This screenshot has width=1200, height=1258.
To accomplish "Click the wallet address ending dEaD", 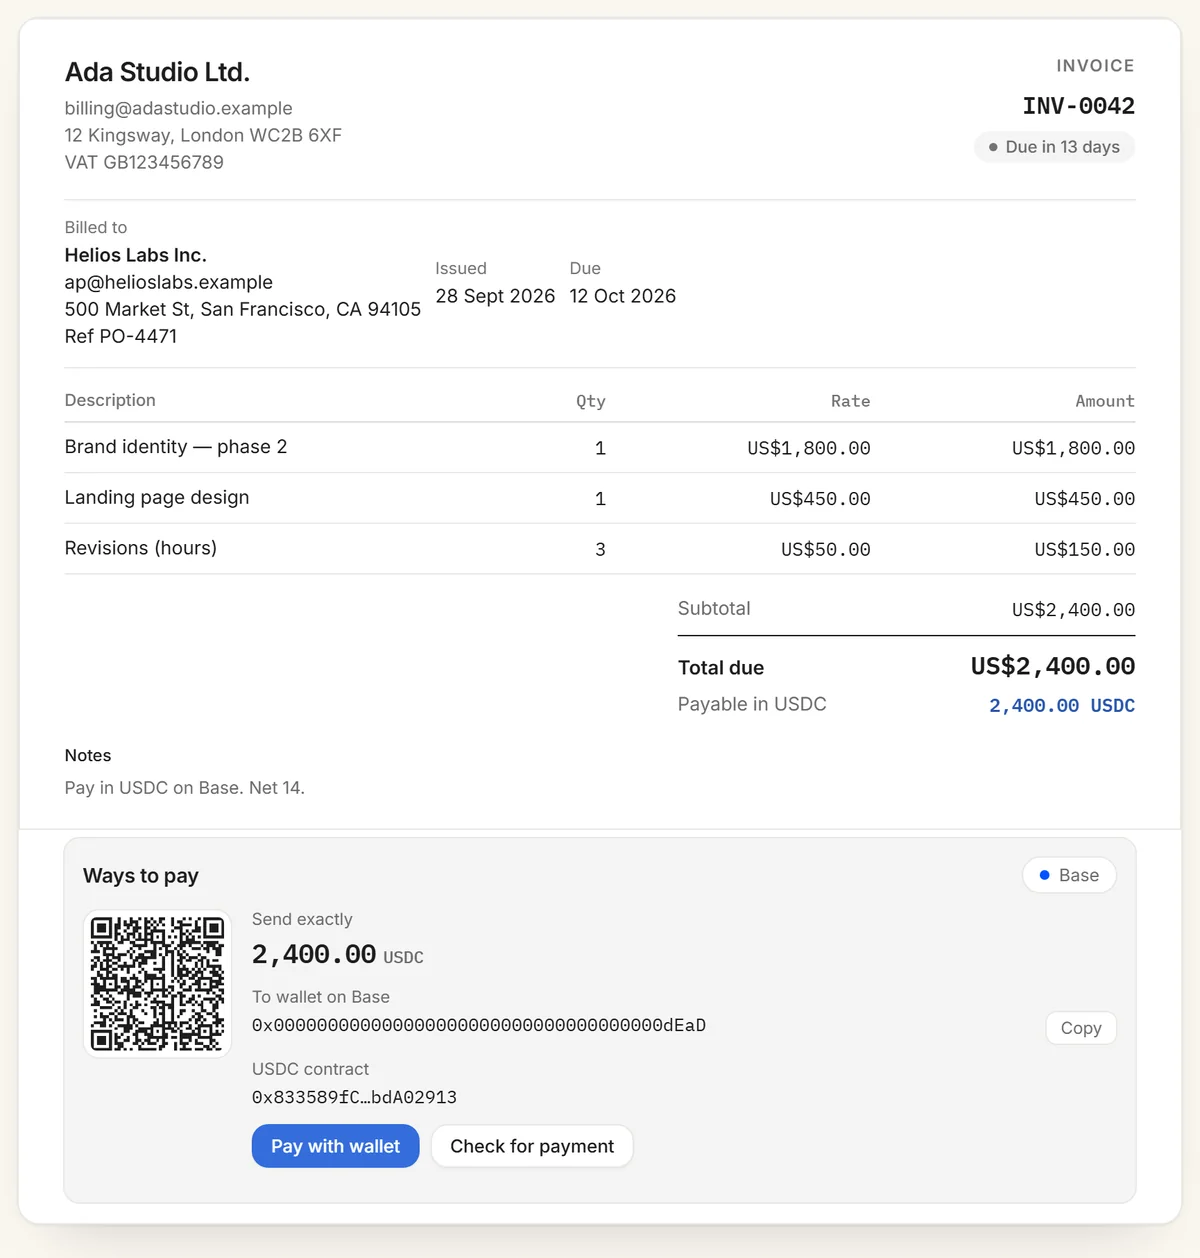I will tap(479, 1025).
